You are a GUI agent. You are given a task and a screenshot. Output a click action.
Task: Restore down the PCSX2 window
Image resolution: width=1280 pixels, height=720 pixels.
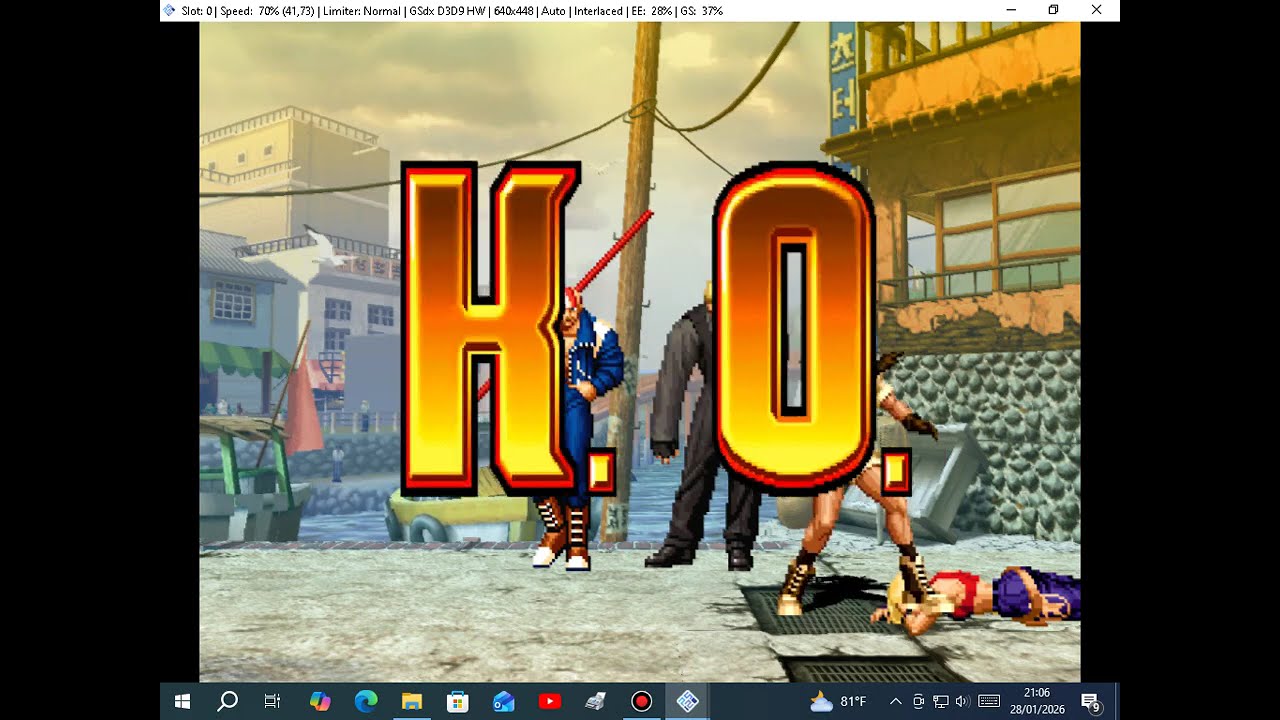pos(1054,10)
